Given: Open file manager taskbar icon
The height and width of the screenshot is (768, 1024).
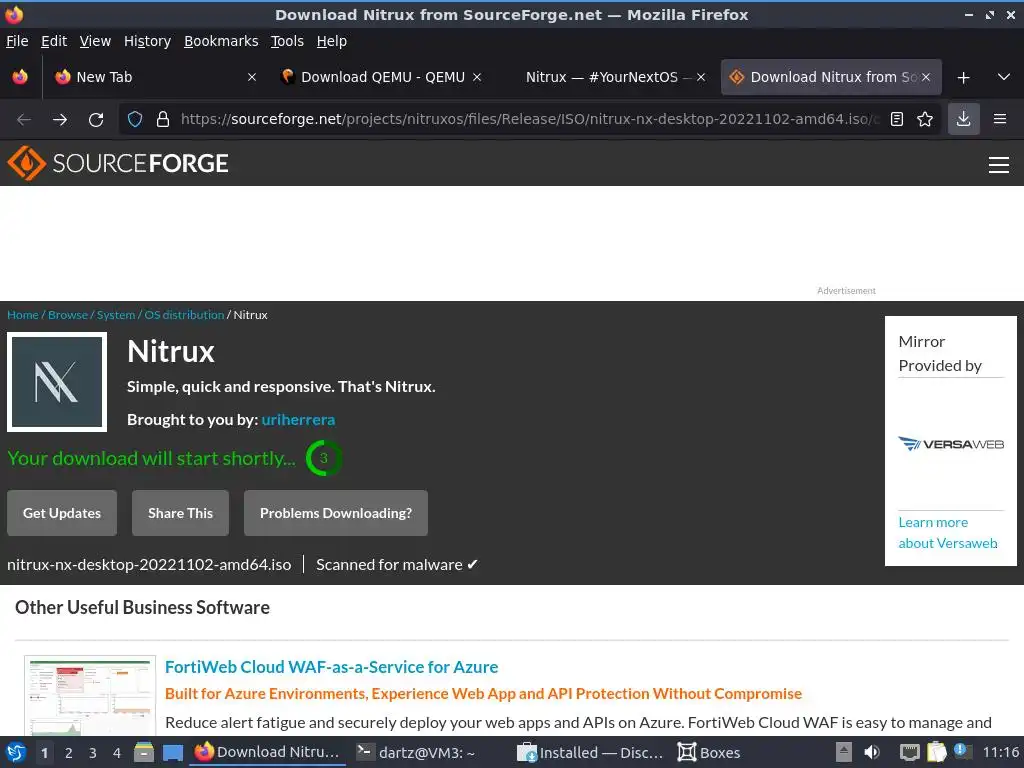Looking at the screenshot, I should [x=144, y=753].
